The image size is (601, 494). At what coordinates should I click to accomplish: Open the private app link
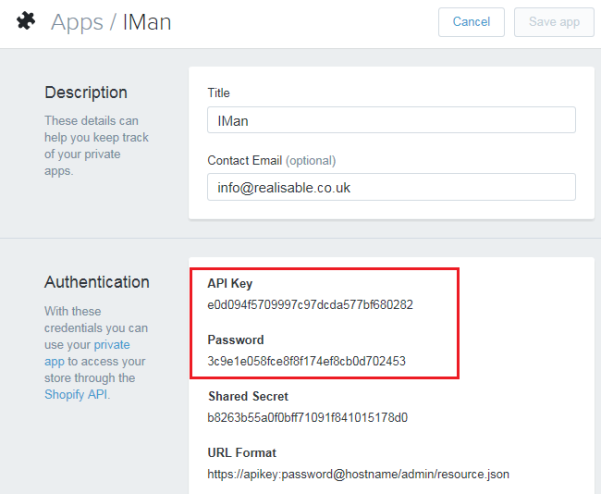[87, 353]
